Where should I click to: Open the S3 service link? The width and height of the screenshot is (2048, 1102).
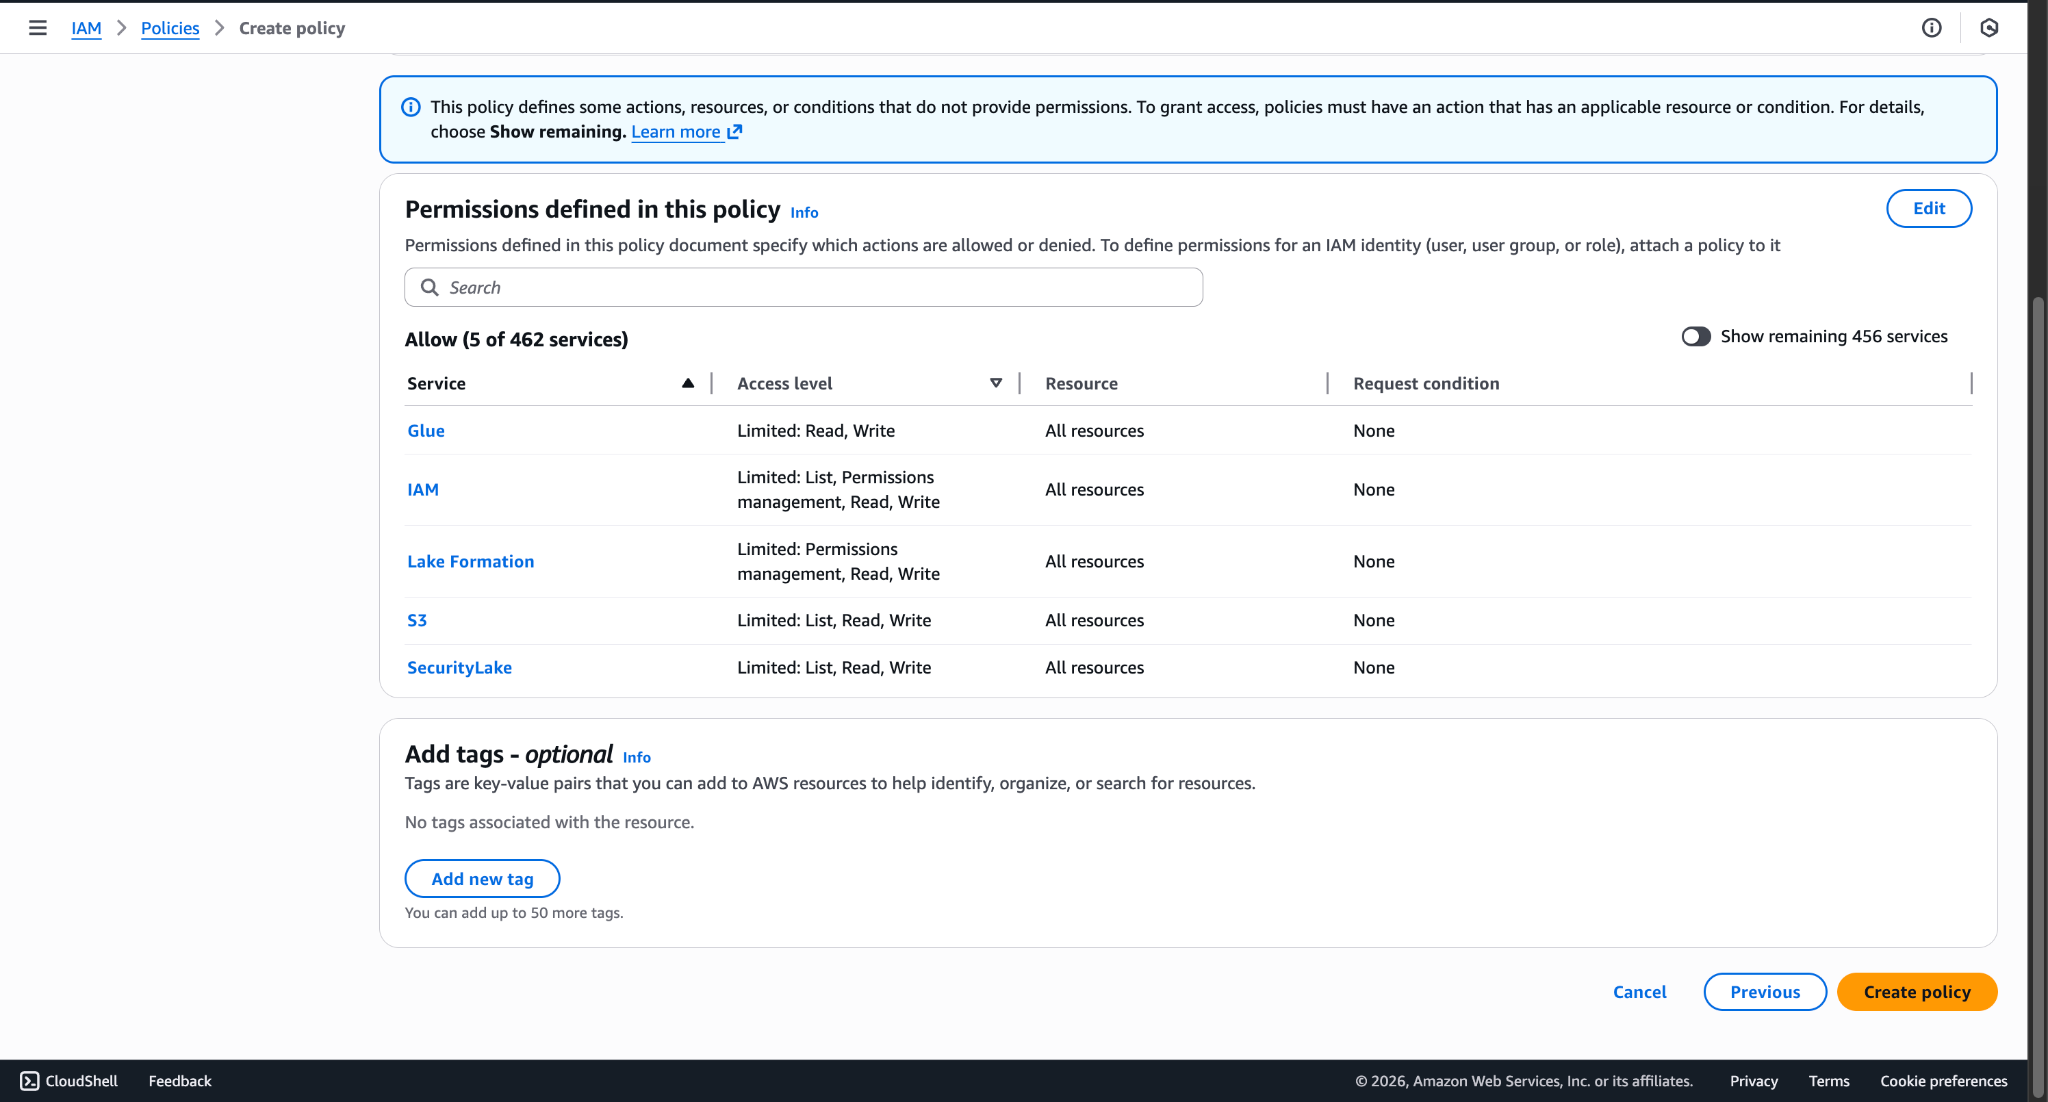point(417,621)
